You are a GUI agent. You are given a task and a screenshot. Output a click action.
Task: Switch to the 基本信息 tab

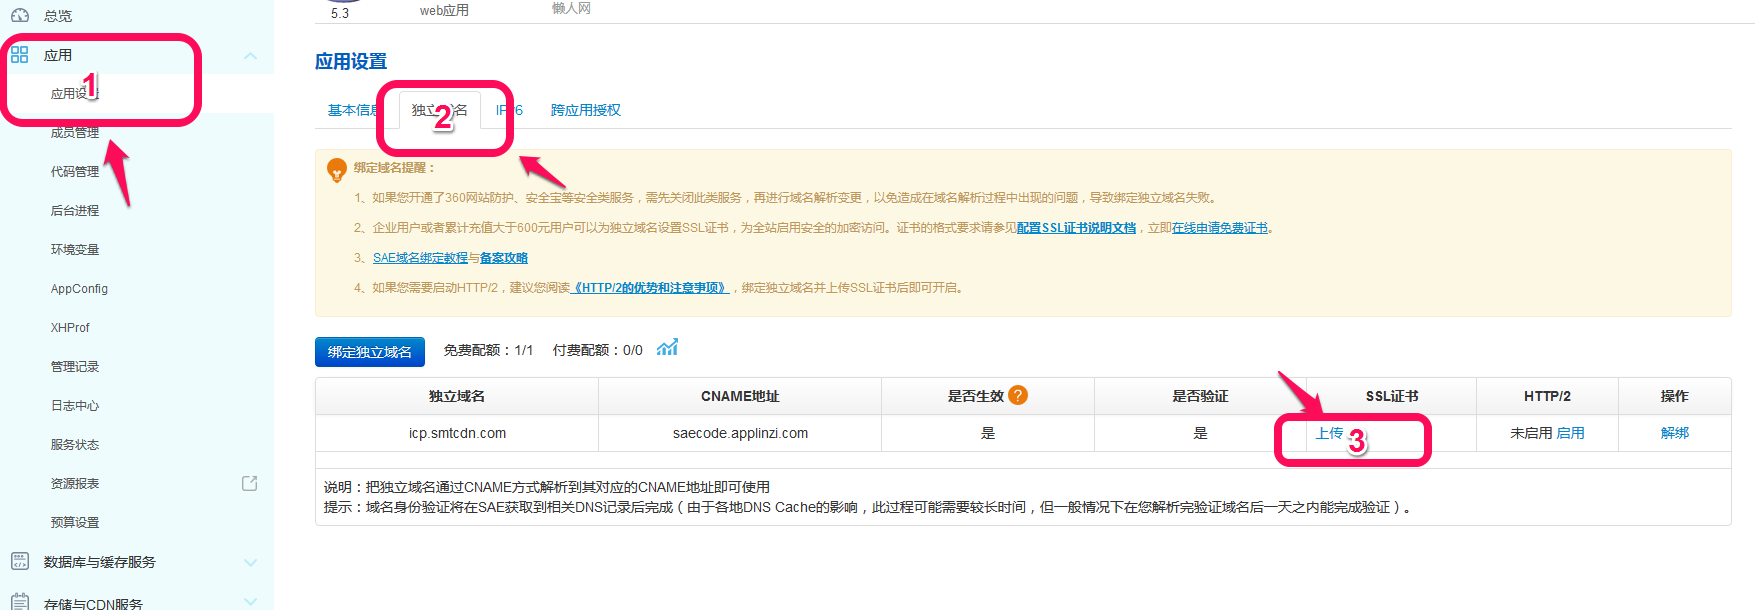click(x=352, y=110)
